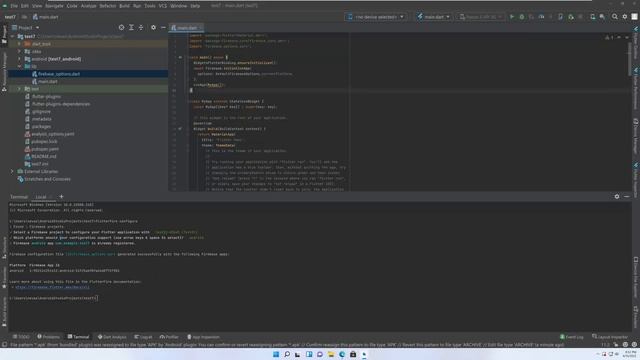Open the Dart Analysis tool window
Image resolution: width=640 pixels, height=360 pixels.
coord(112,337)
